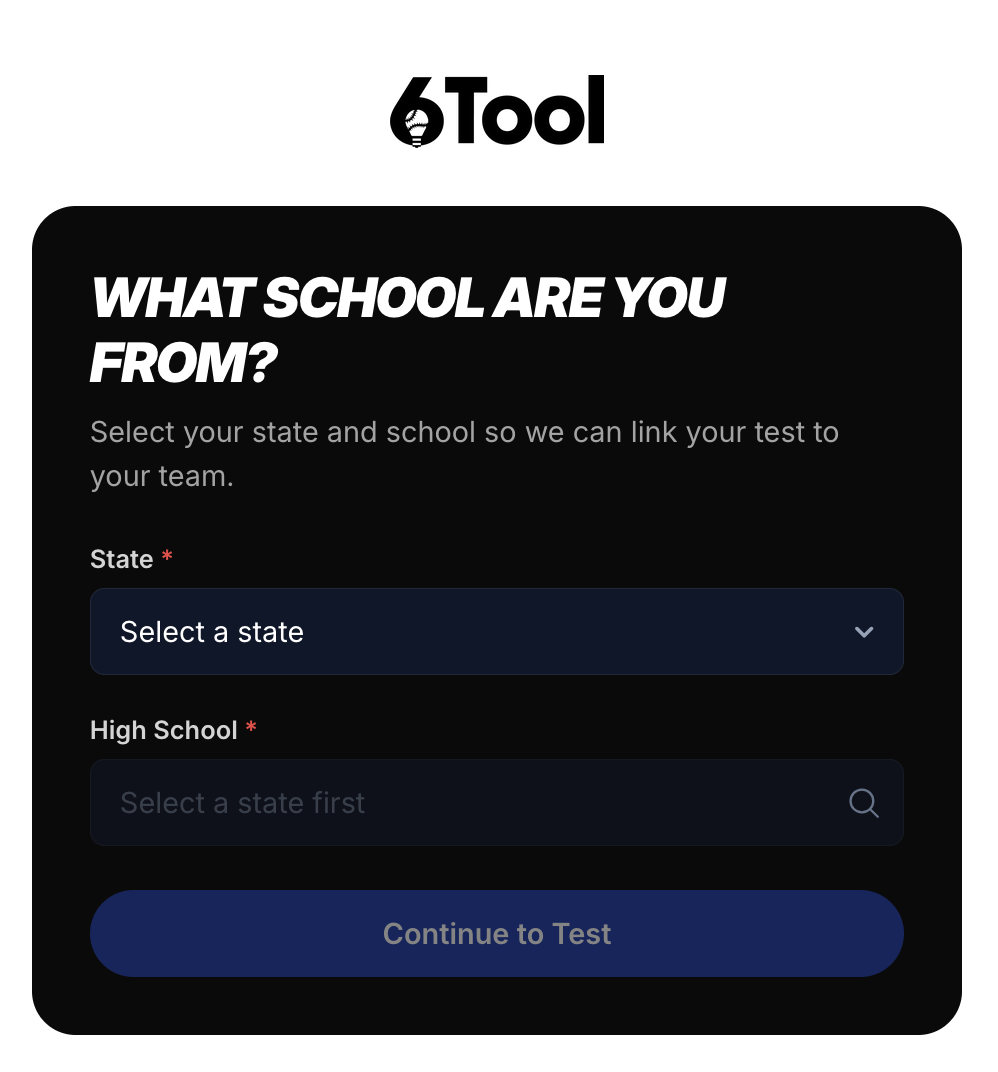
Task: Click the baseball lightbulb icon inside the 6
Action: (417, 125)
